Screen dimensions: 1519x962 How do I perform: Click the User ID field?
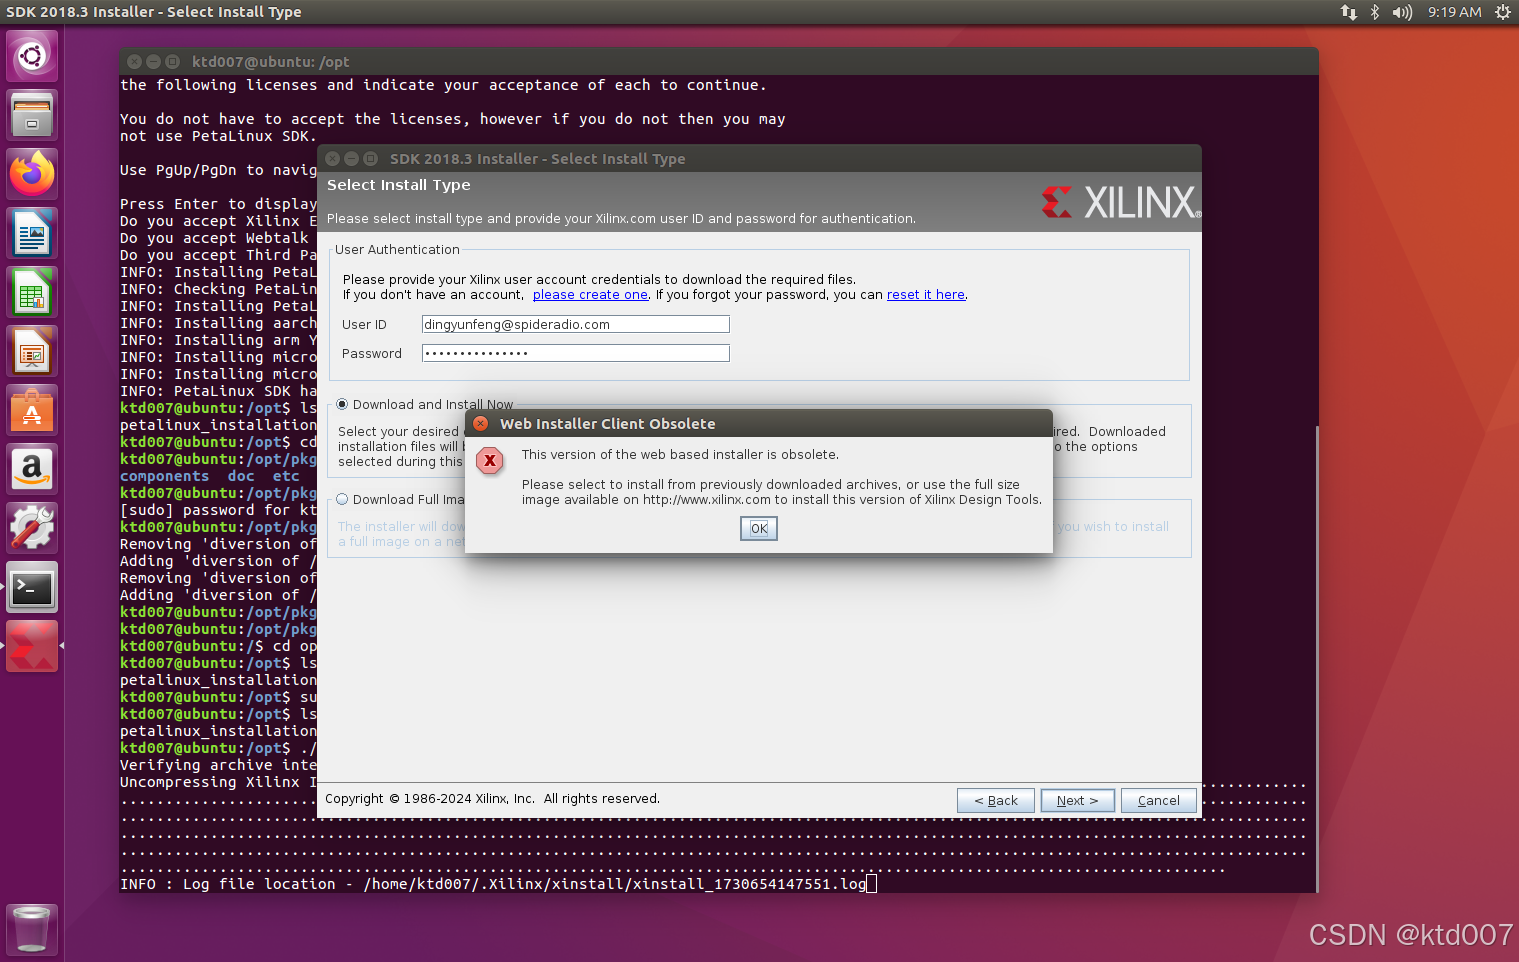(x=576, y=324)
